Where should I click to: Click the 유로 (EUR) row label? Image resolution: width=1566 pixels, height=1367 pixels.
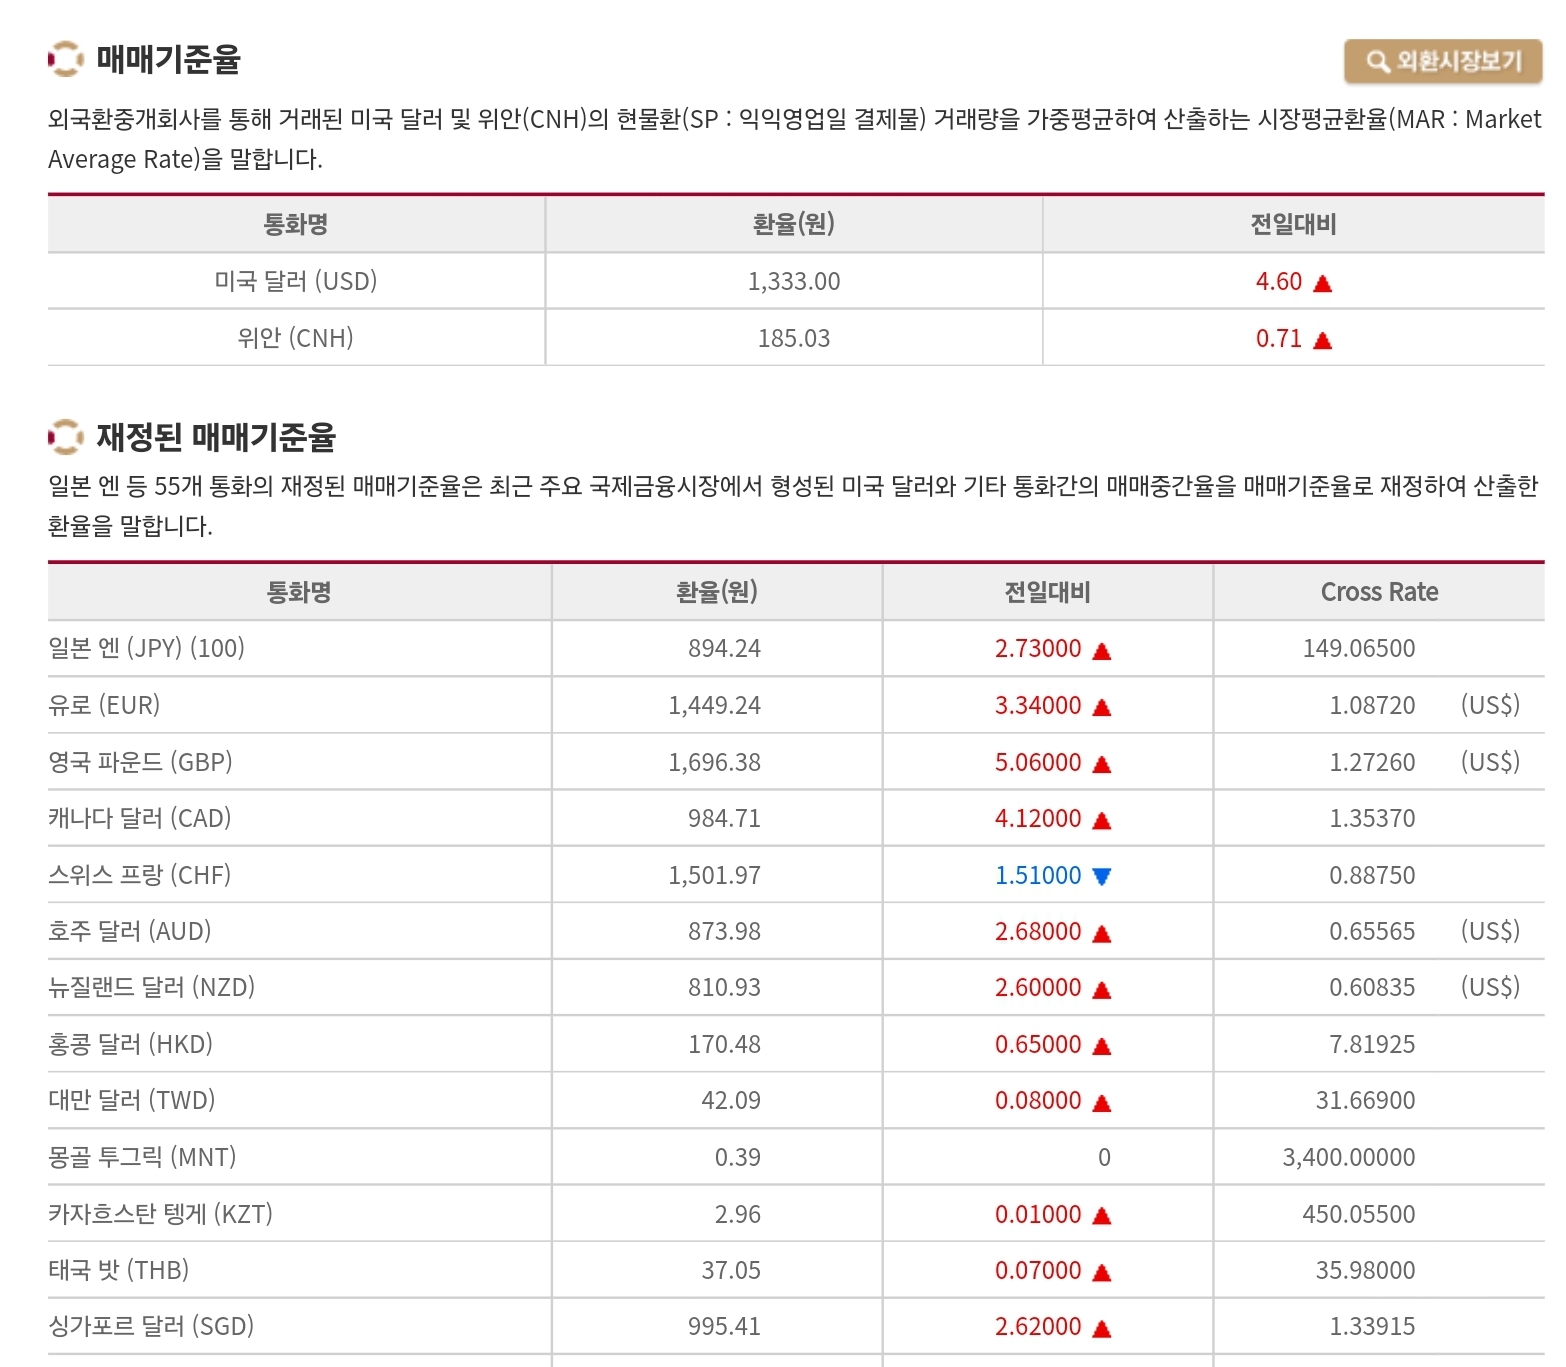pos(104,705)
